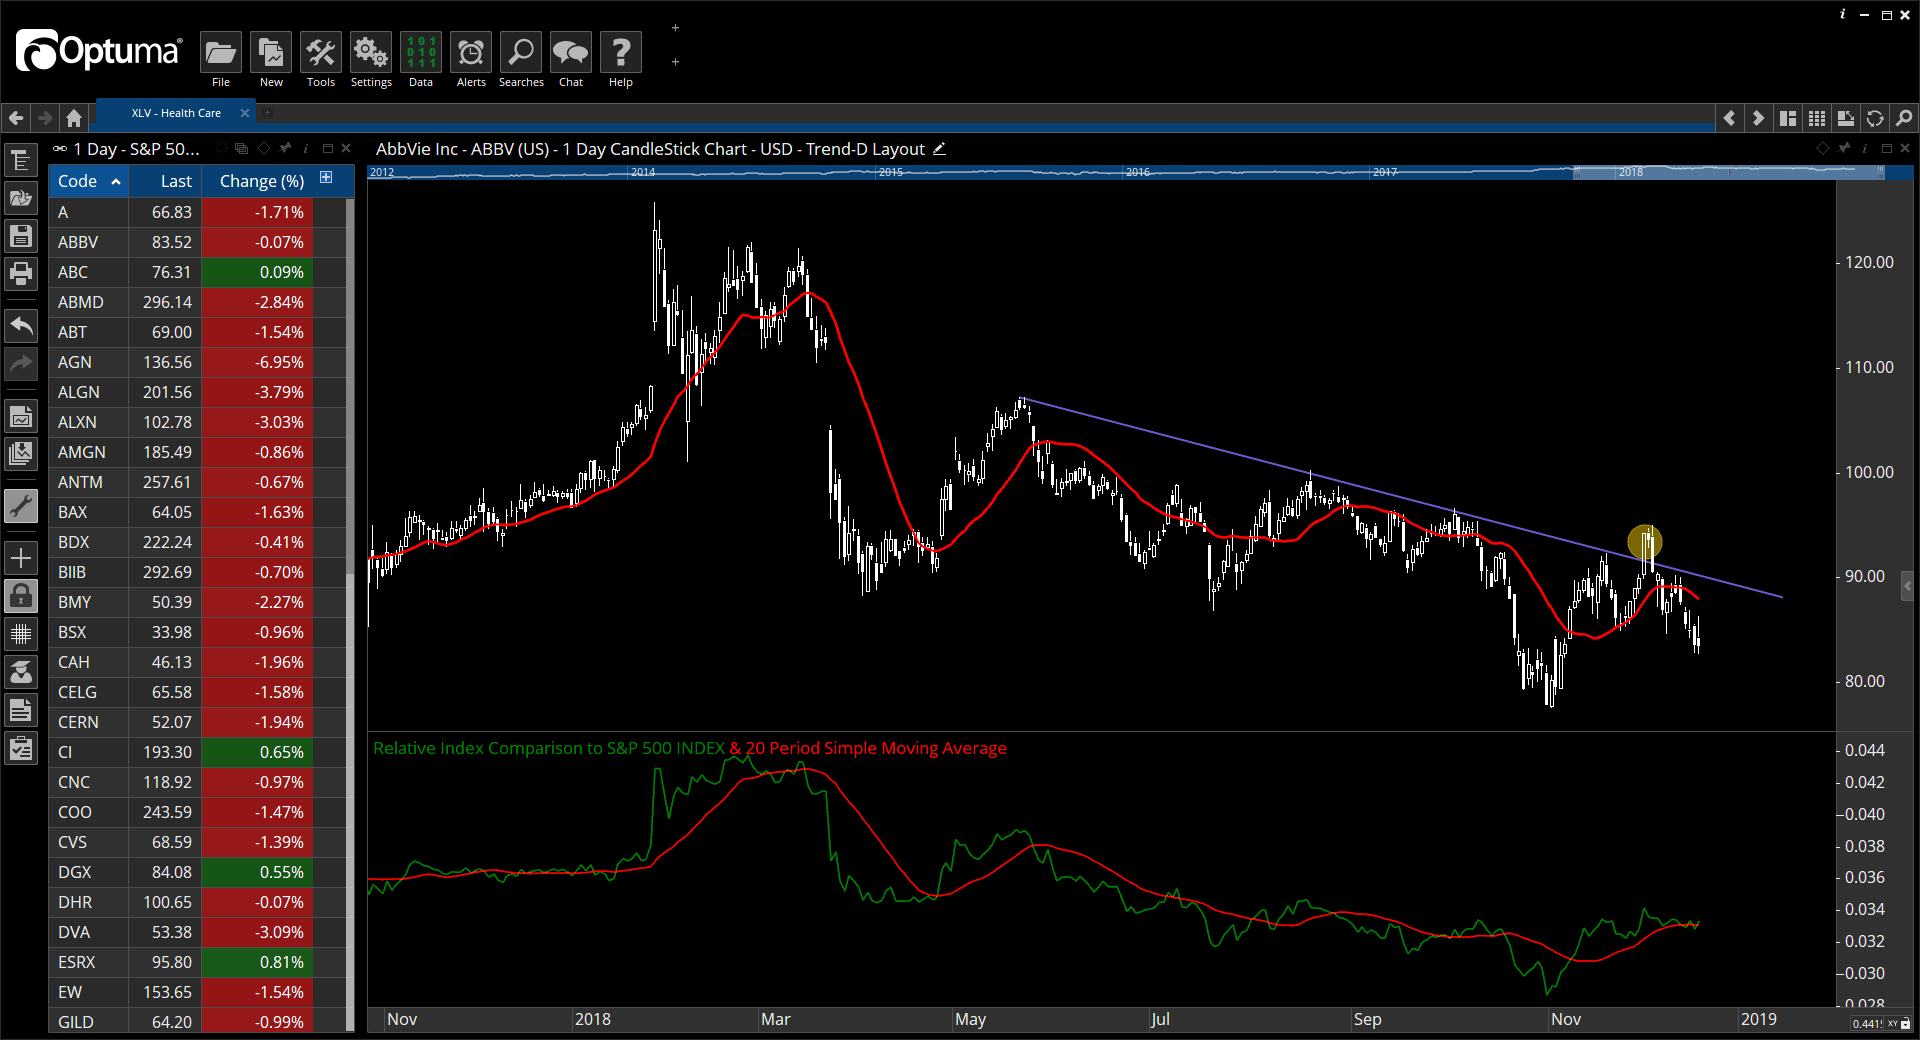The height and width of the screenshot is (1040, 1920).
Task: Select the GILD watchlist row
Action: click(x=197, y=1021)
